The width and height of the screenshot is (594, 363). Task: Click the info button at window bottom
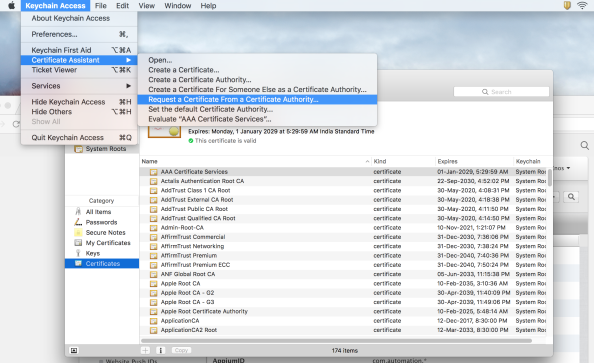(161, 350)
